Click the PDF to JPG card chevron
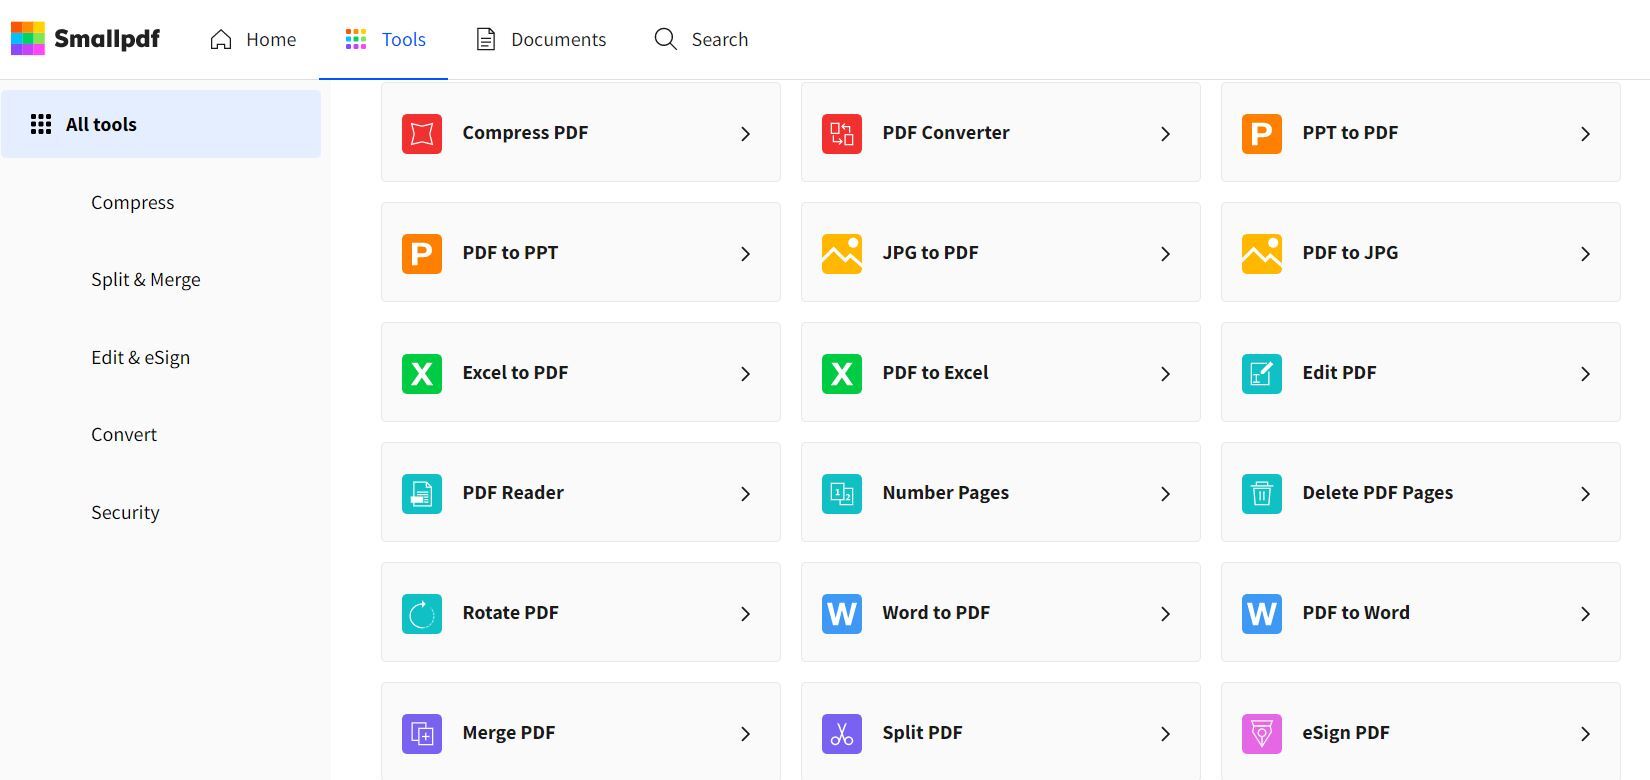This screenshot has width=1650, height=780. click(x=1585, y=253)
